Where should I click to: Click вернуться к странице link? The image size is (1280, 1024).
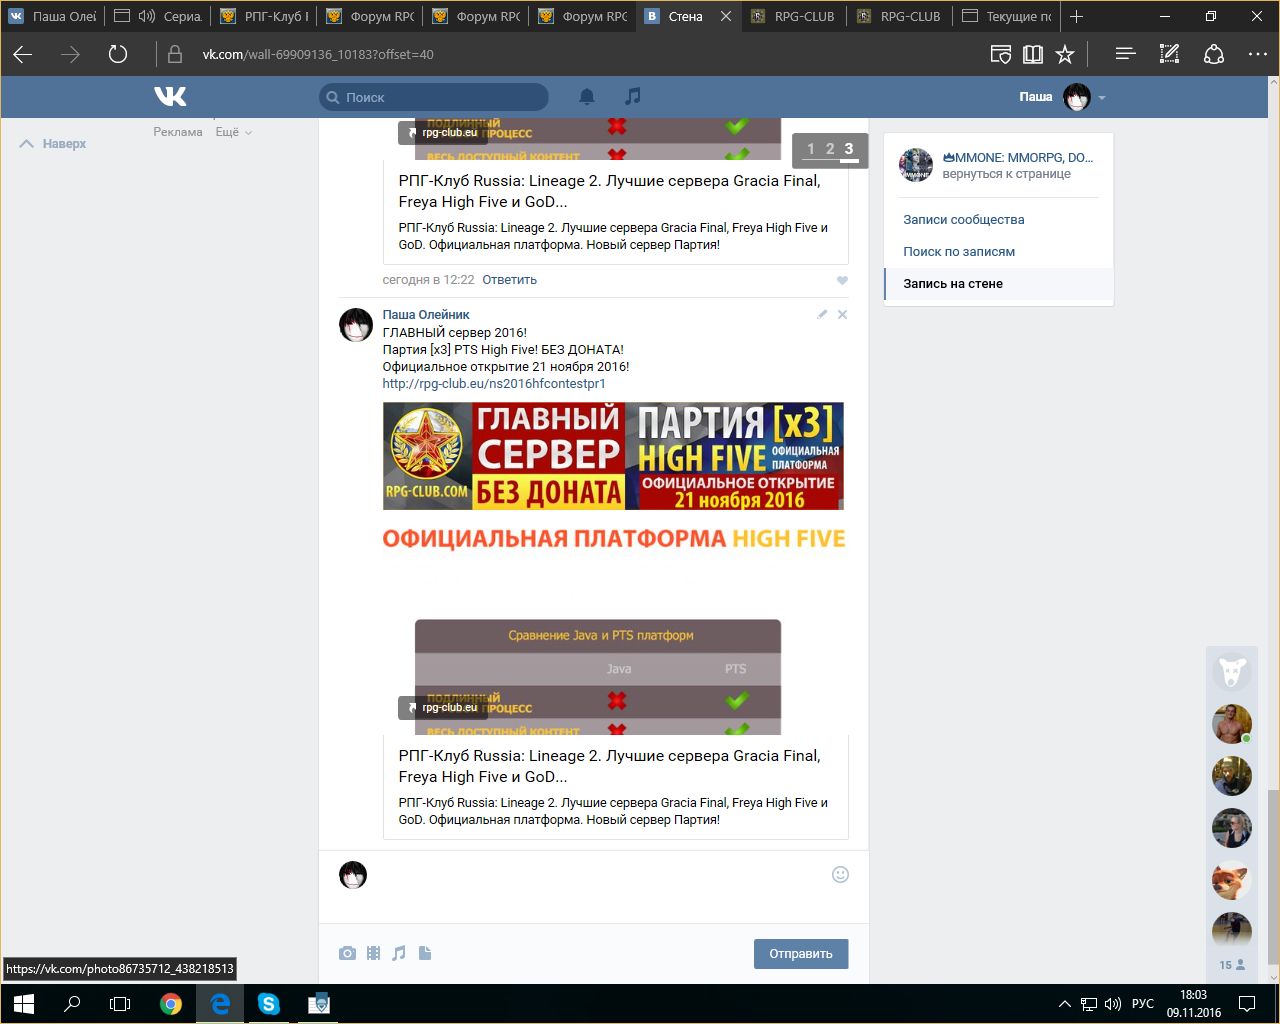(1006, 174)
